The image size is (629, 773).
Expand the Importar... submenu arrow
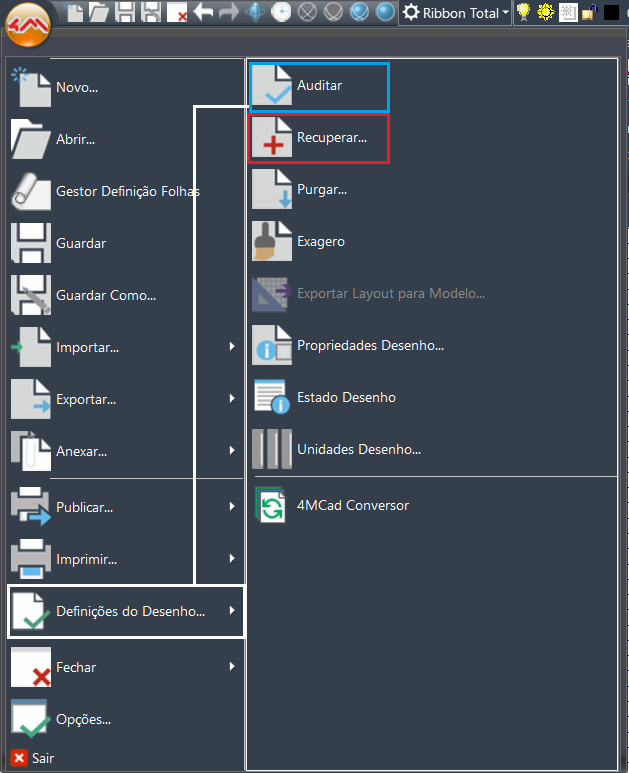[232, 347]
